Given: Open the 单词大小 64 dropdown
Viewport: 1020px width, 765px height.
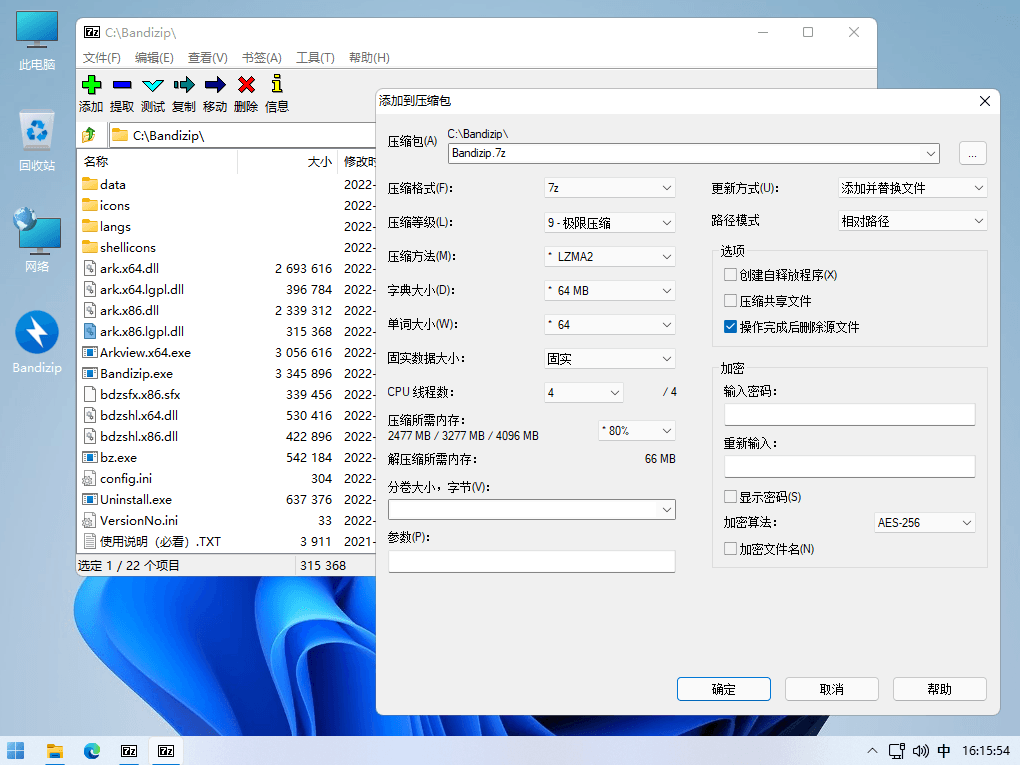Looking at the screenshot, I should point(610,324).
